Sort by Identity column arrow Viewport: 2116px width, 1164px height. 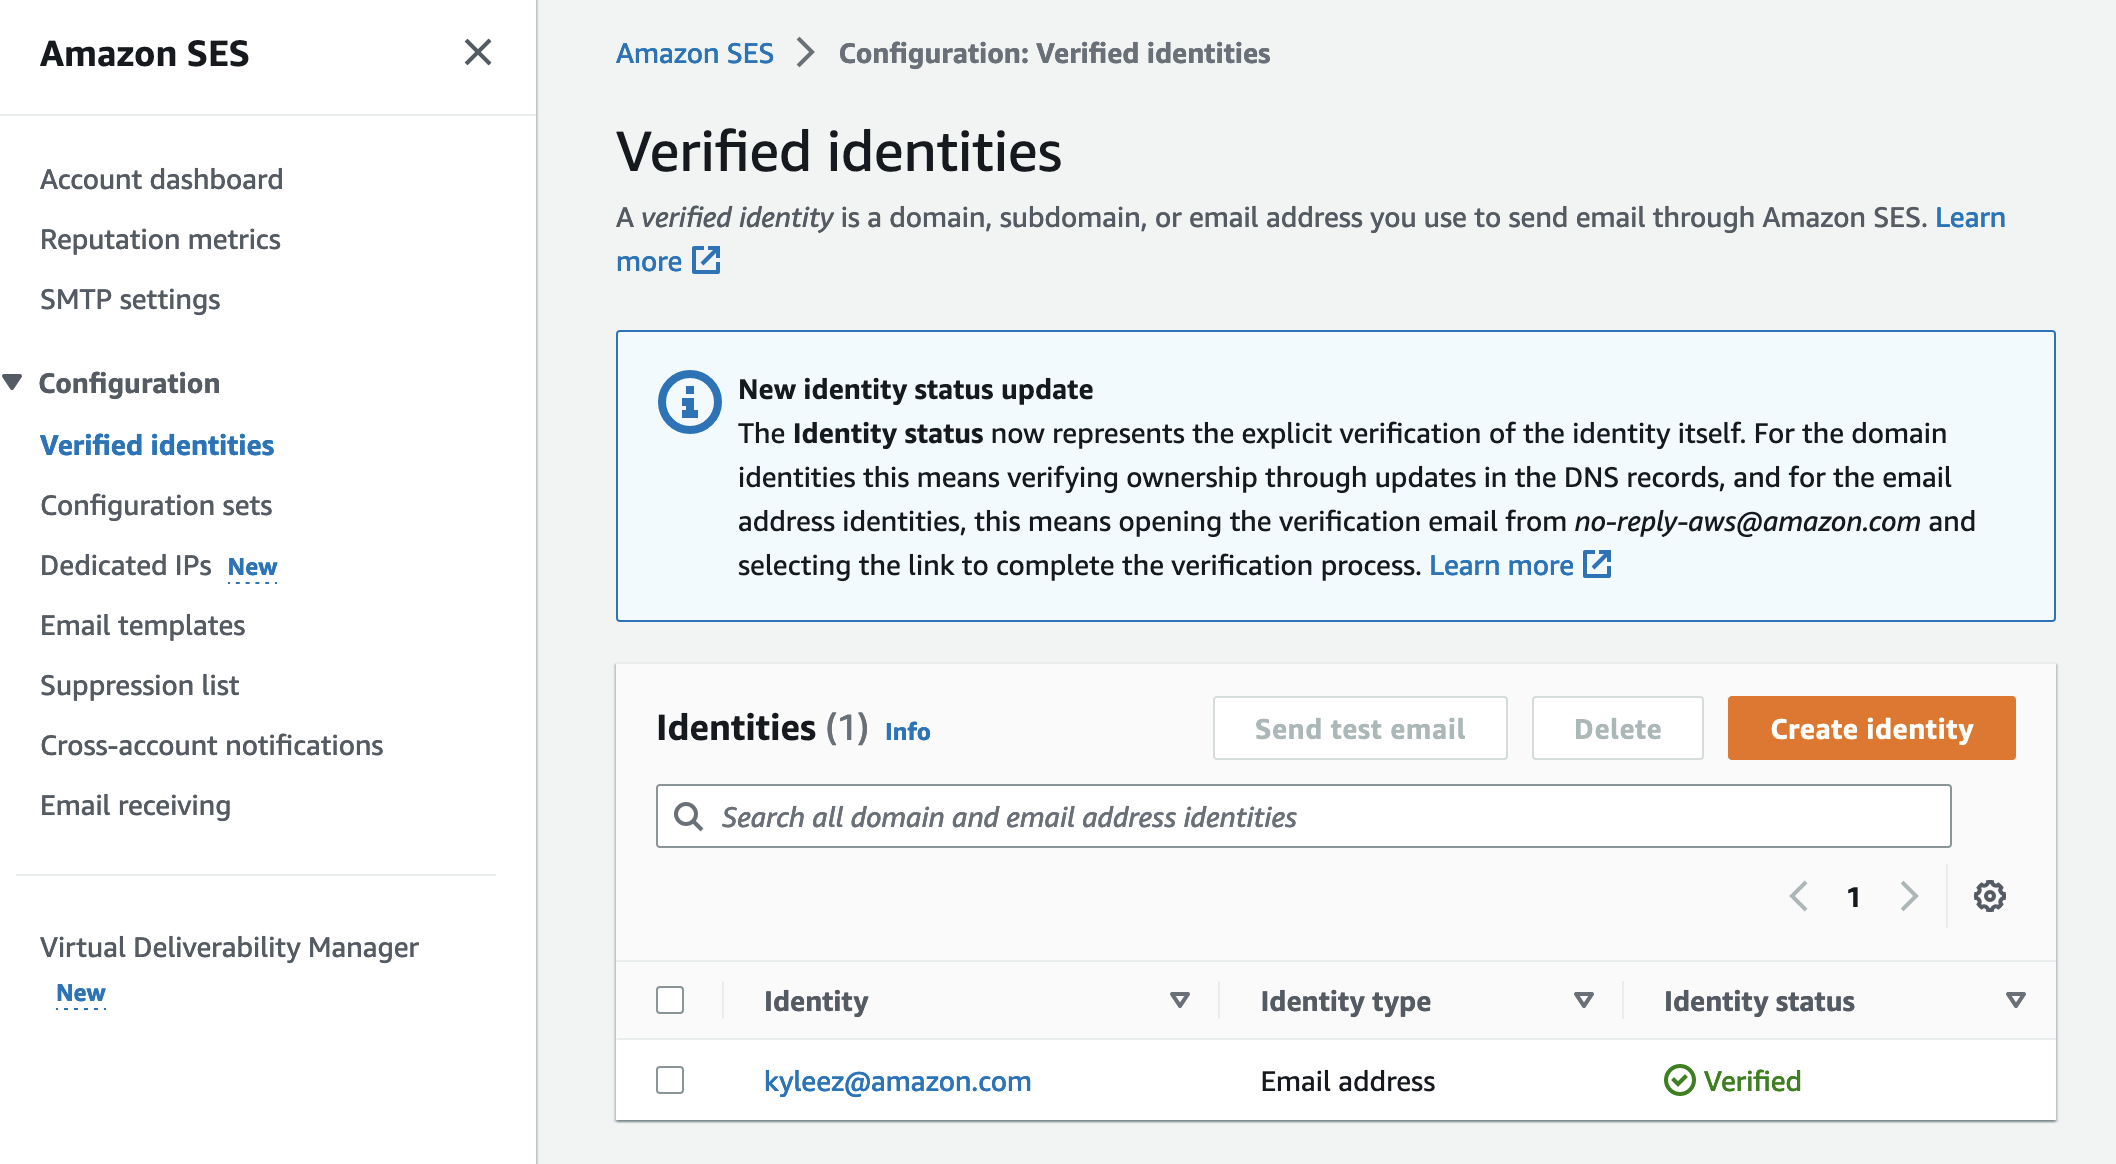[1180, 1000]
